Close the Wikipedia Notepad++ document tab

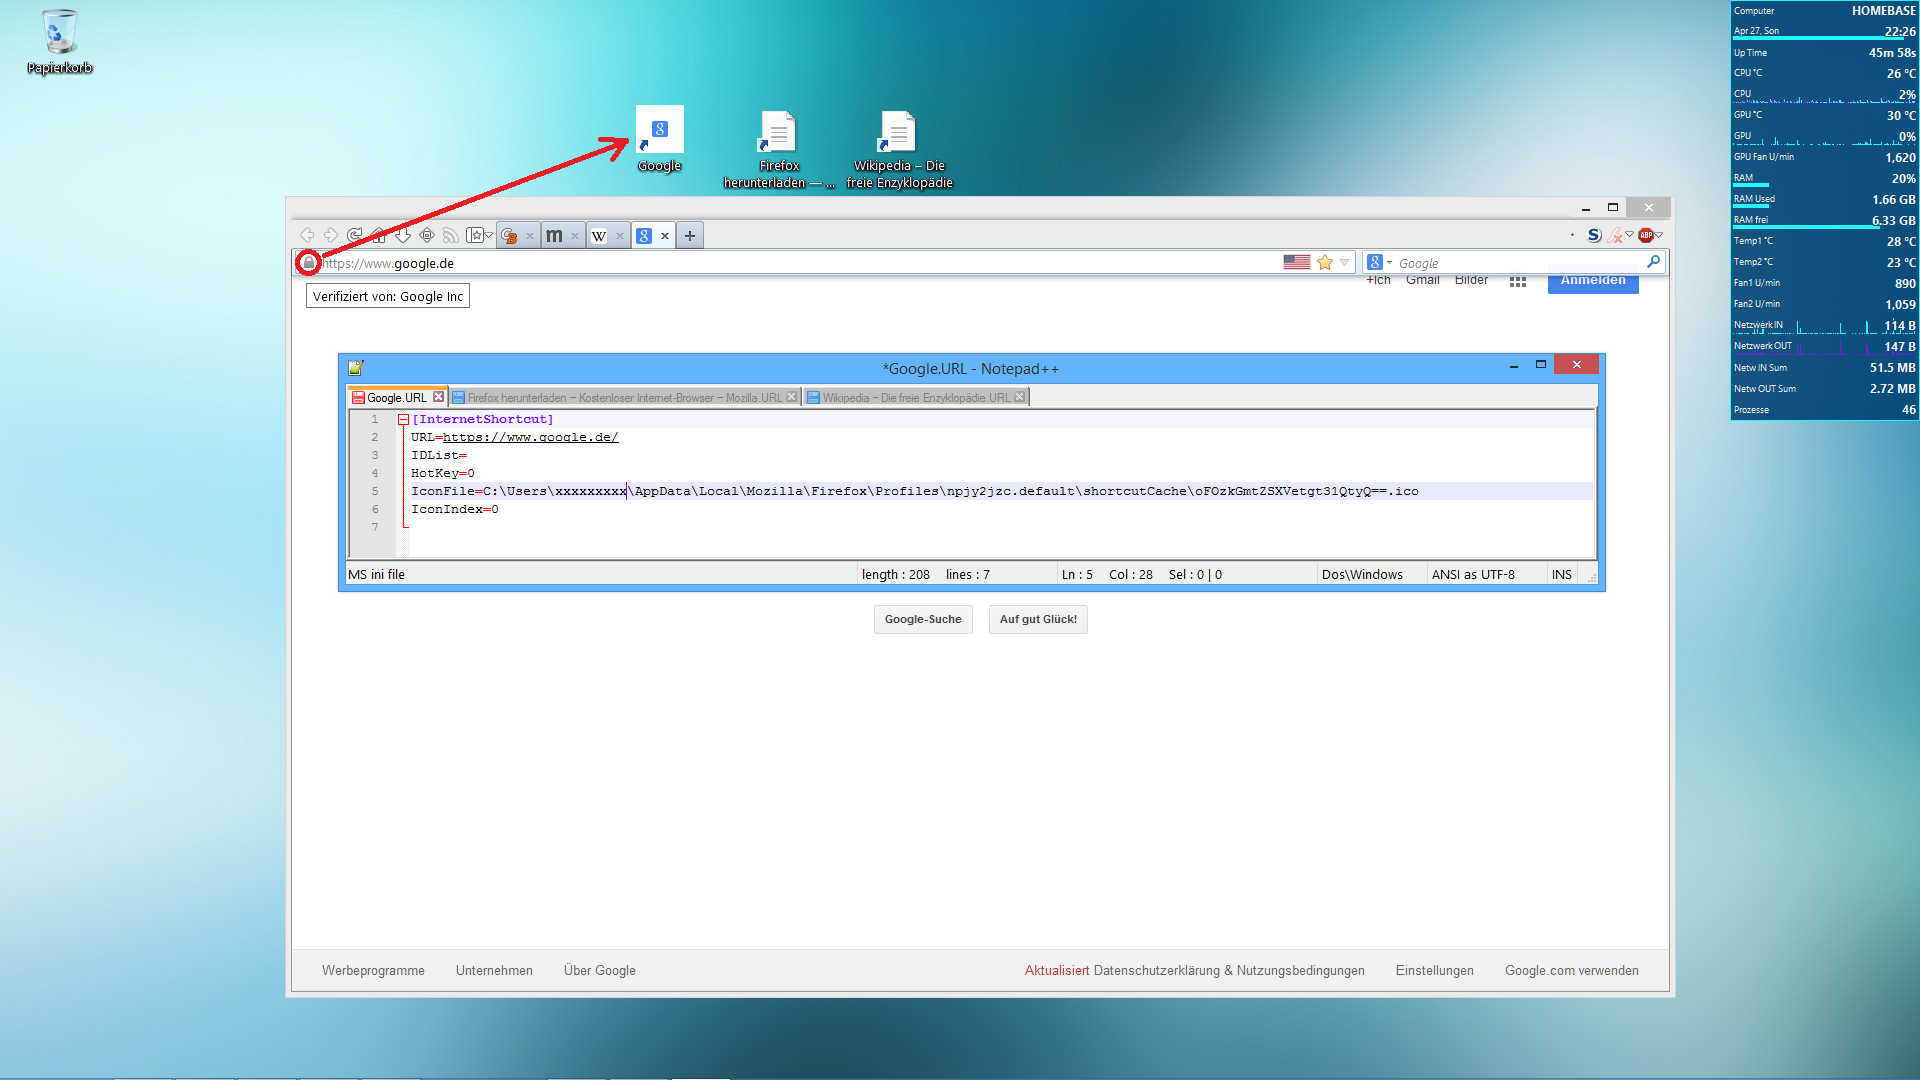pos(1020,397)
